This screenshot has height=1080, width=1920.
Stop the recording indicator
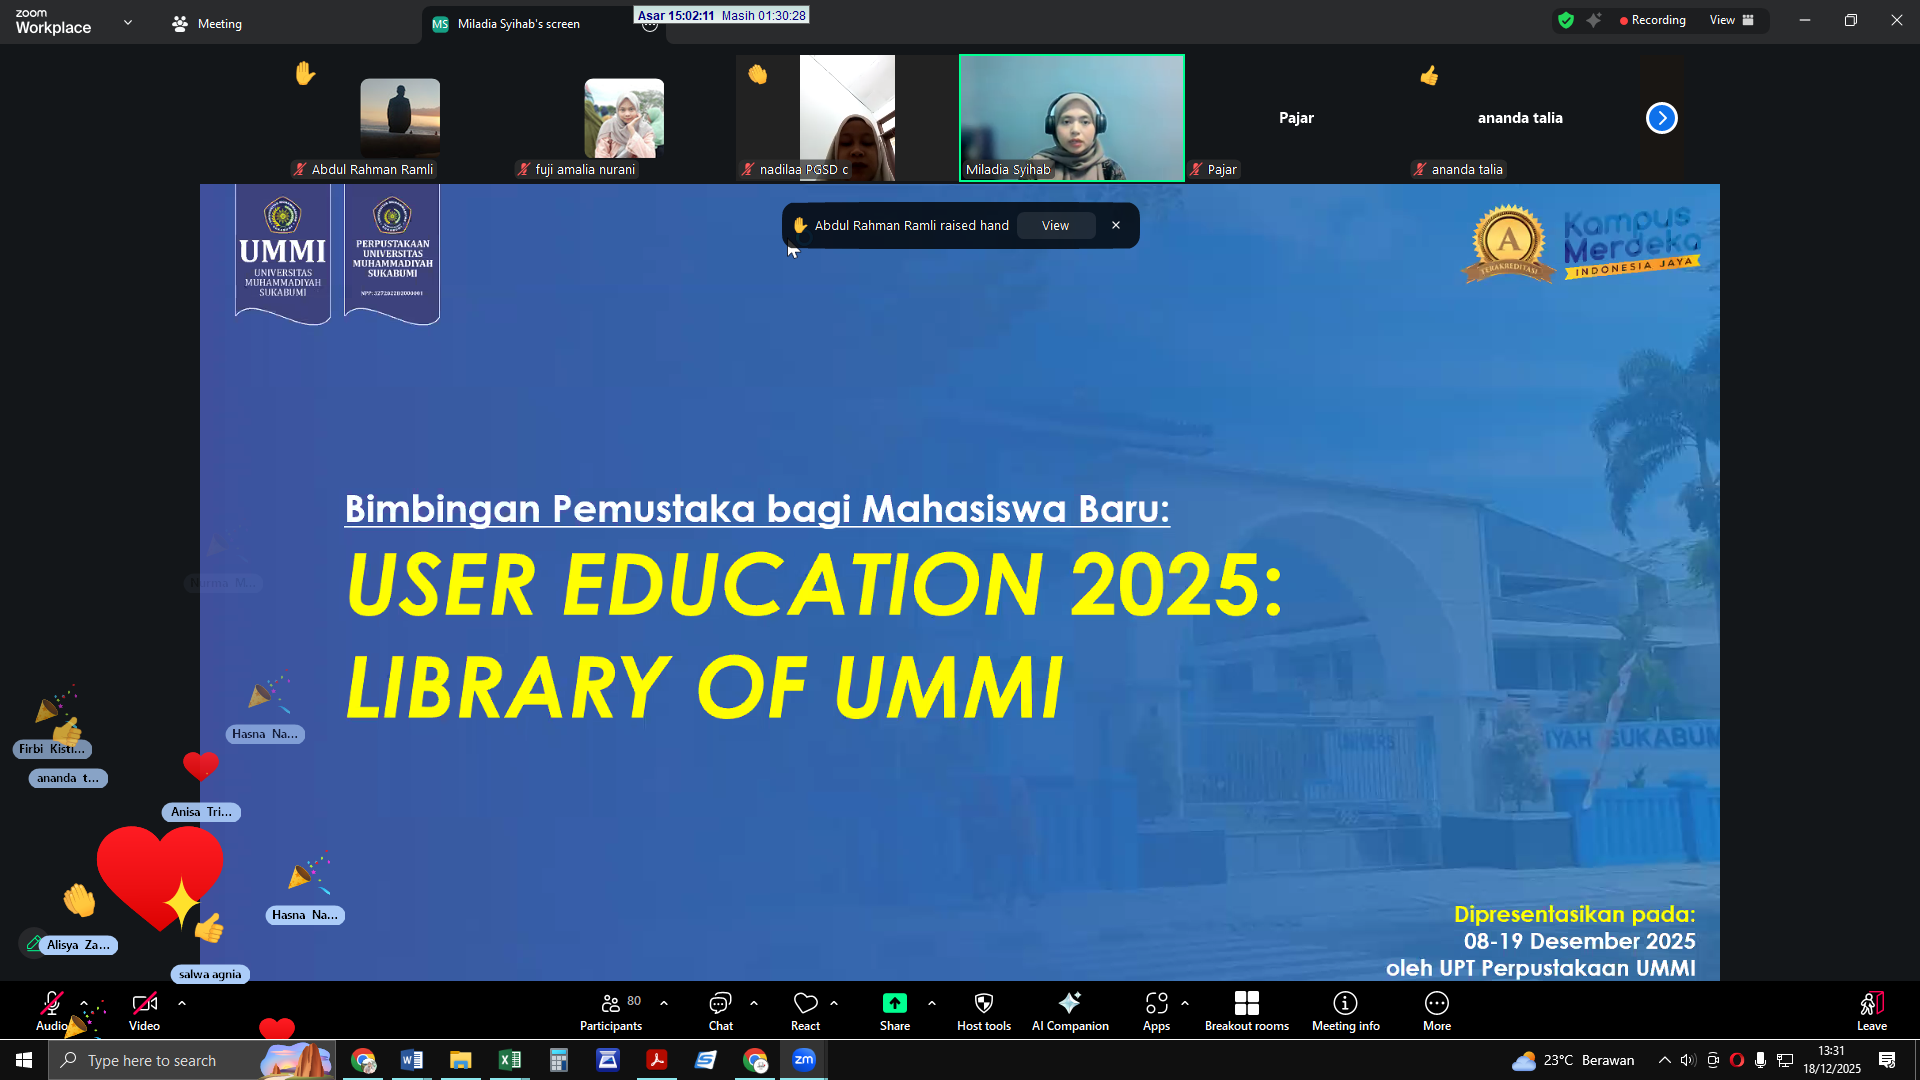point(1652,19)
